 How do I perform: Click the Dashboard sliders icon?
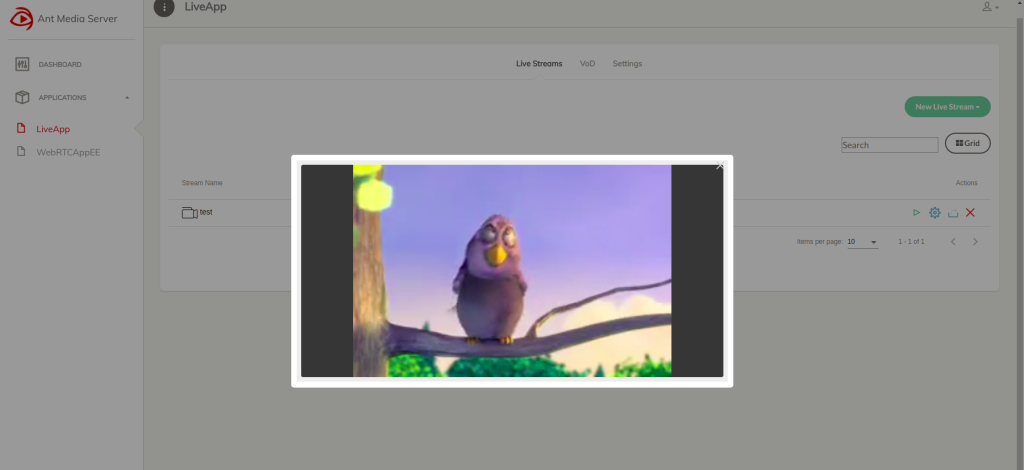click(22, 65)
